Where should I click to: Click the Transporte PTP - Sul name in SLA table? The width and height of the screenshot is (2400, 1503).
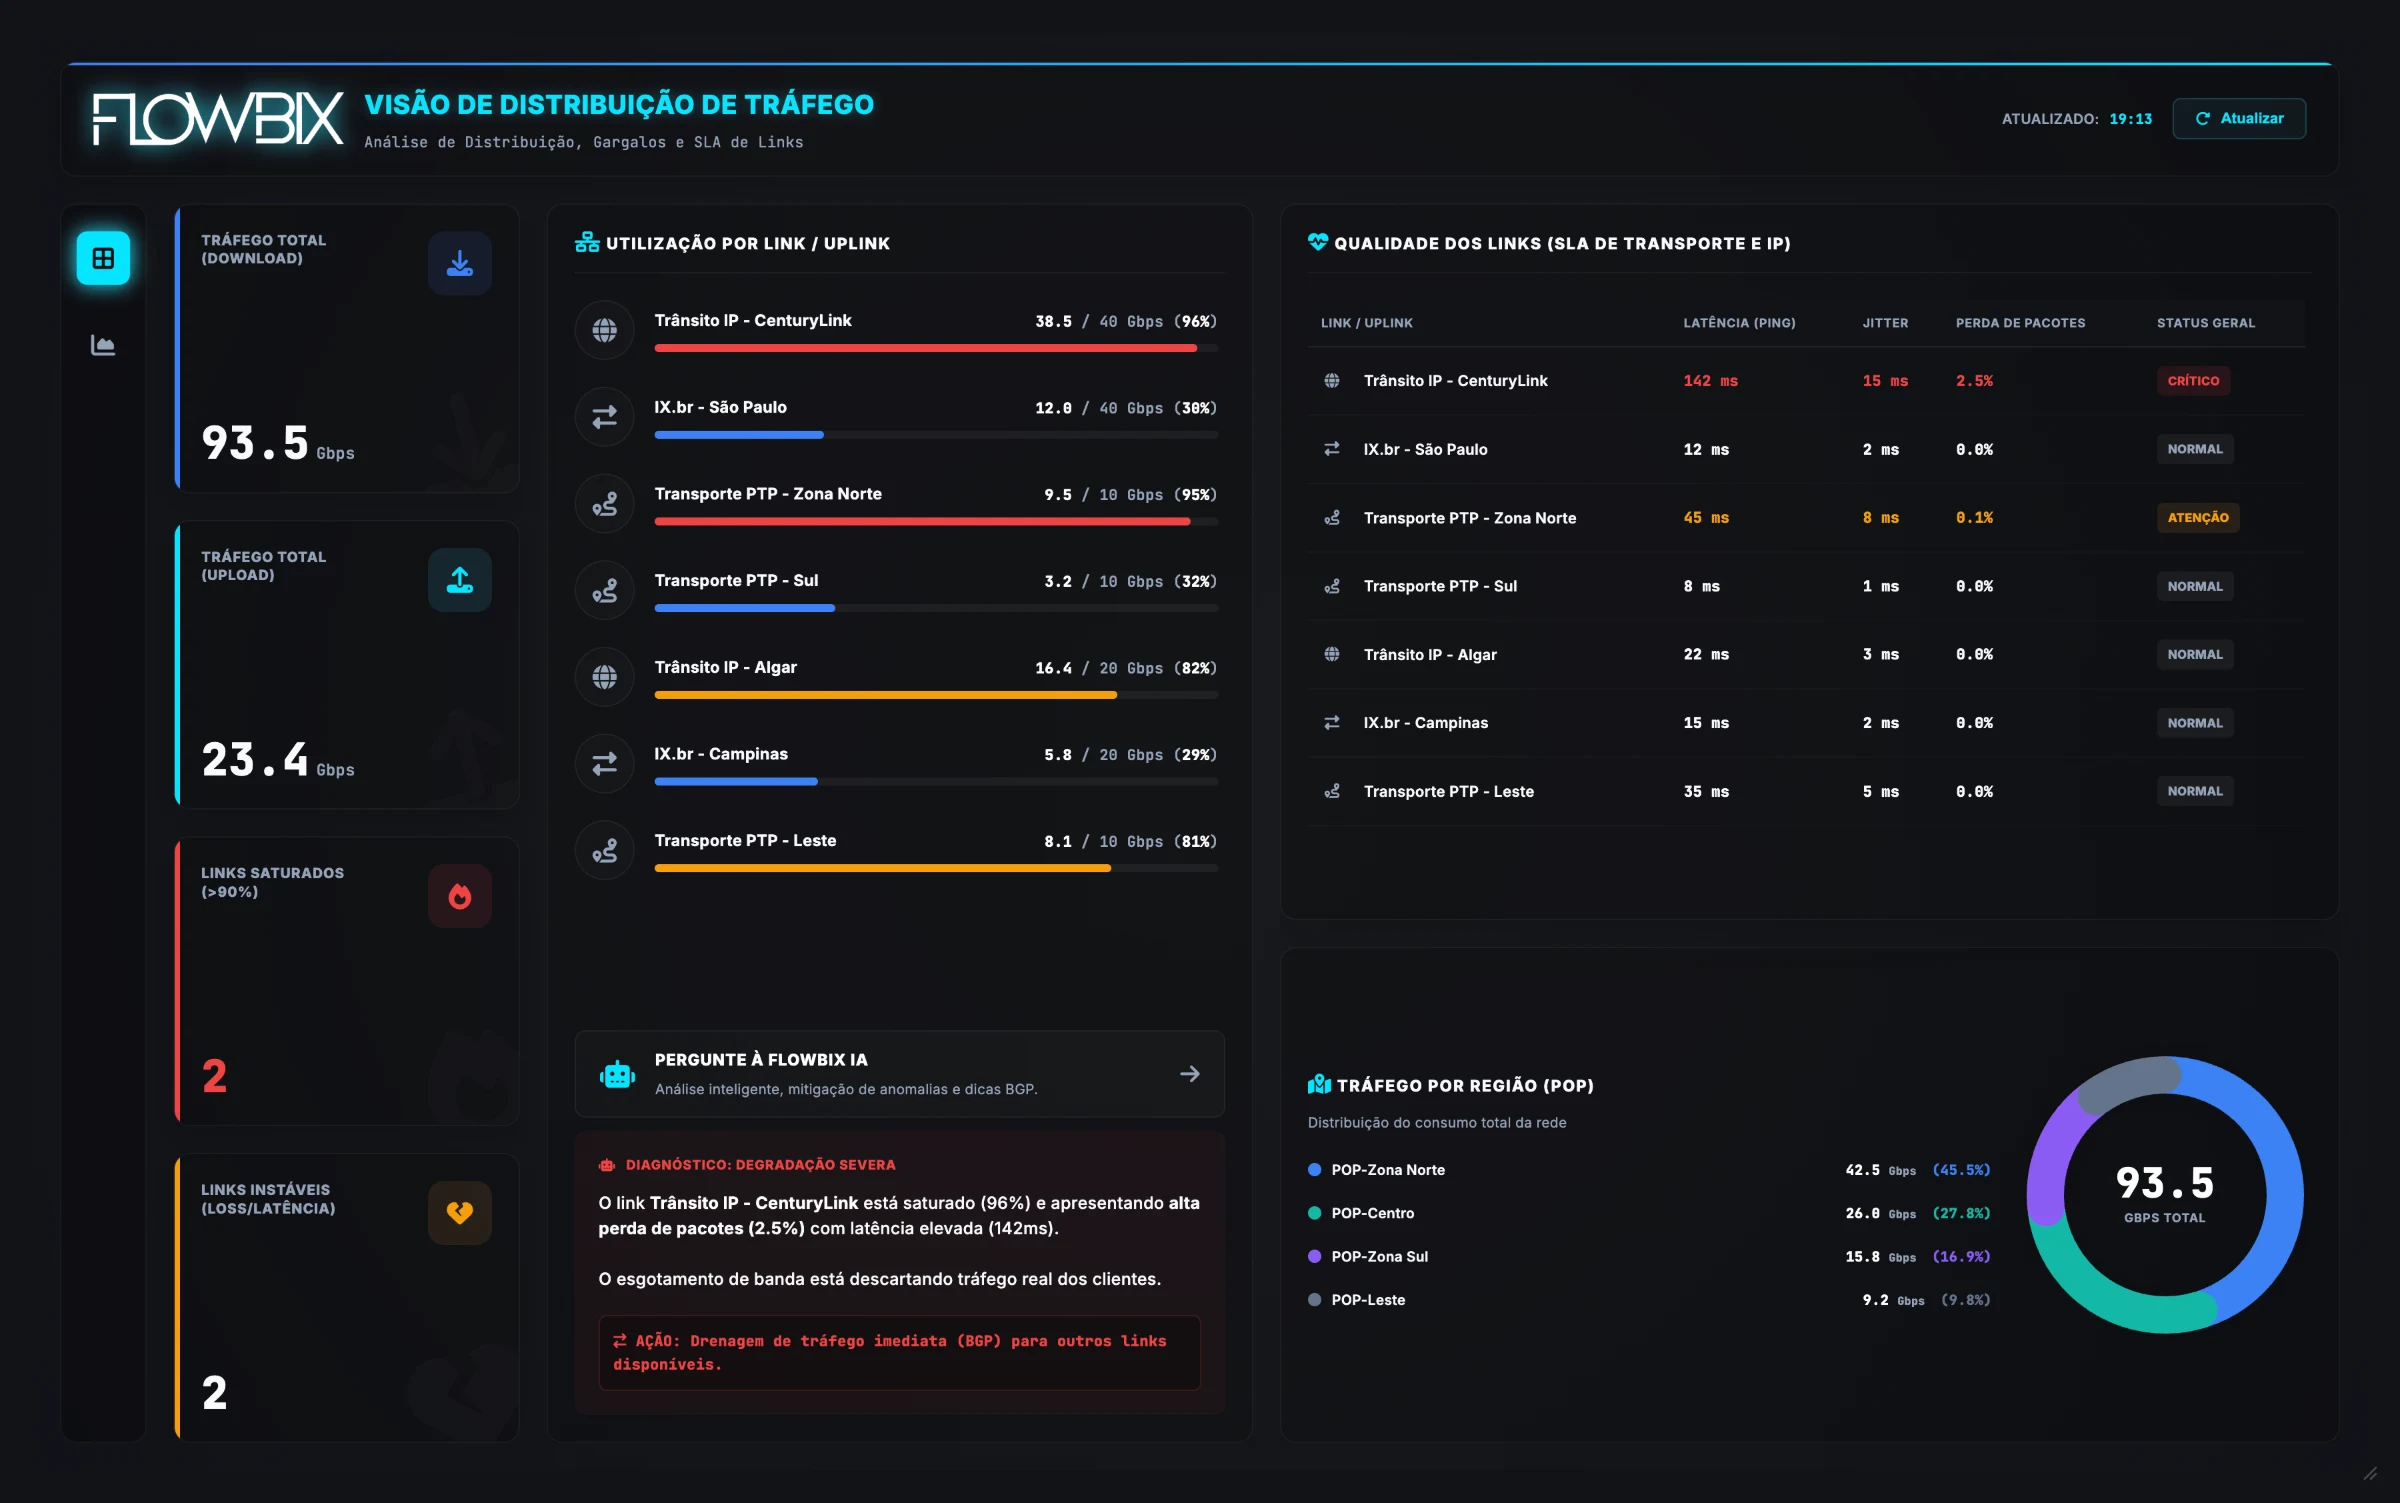coord(1440,586)
